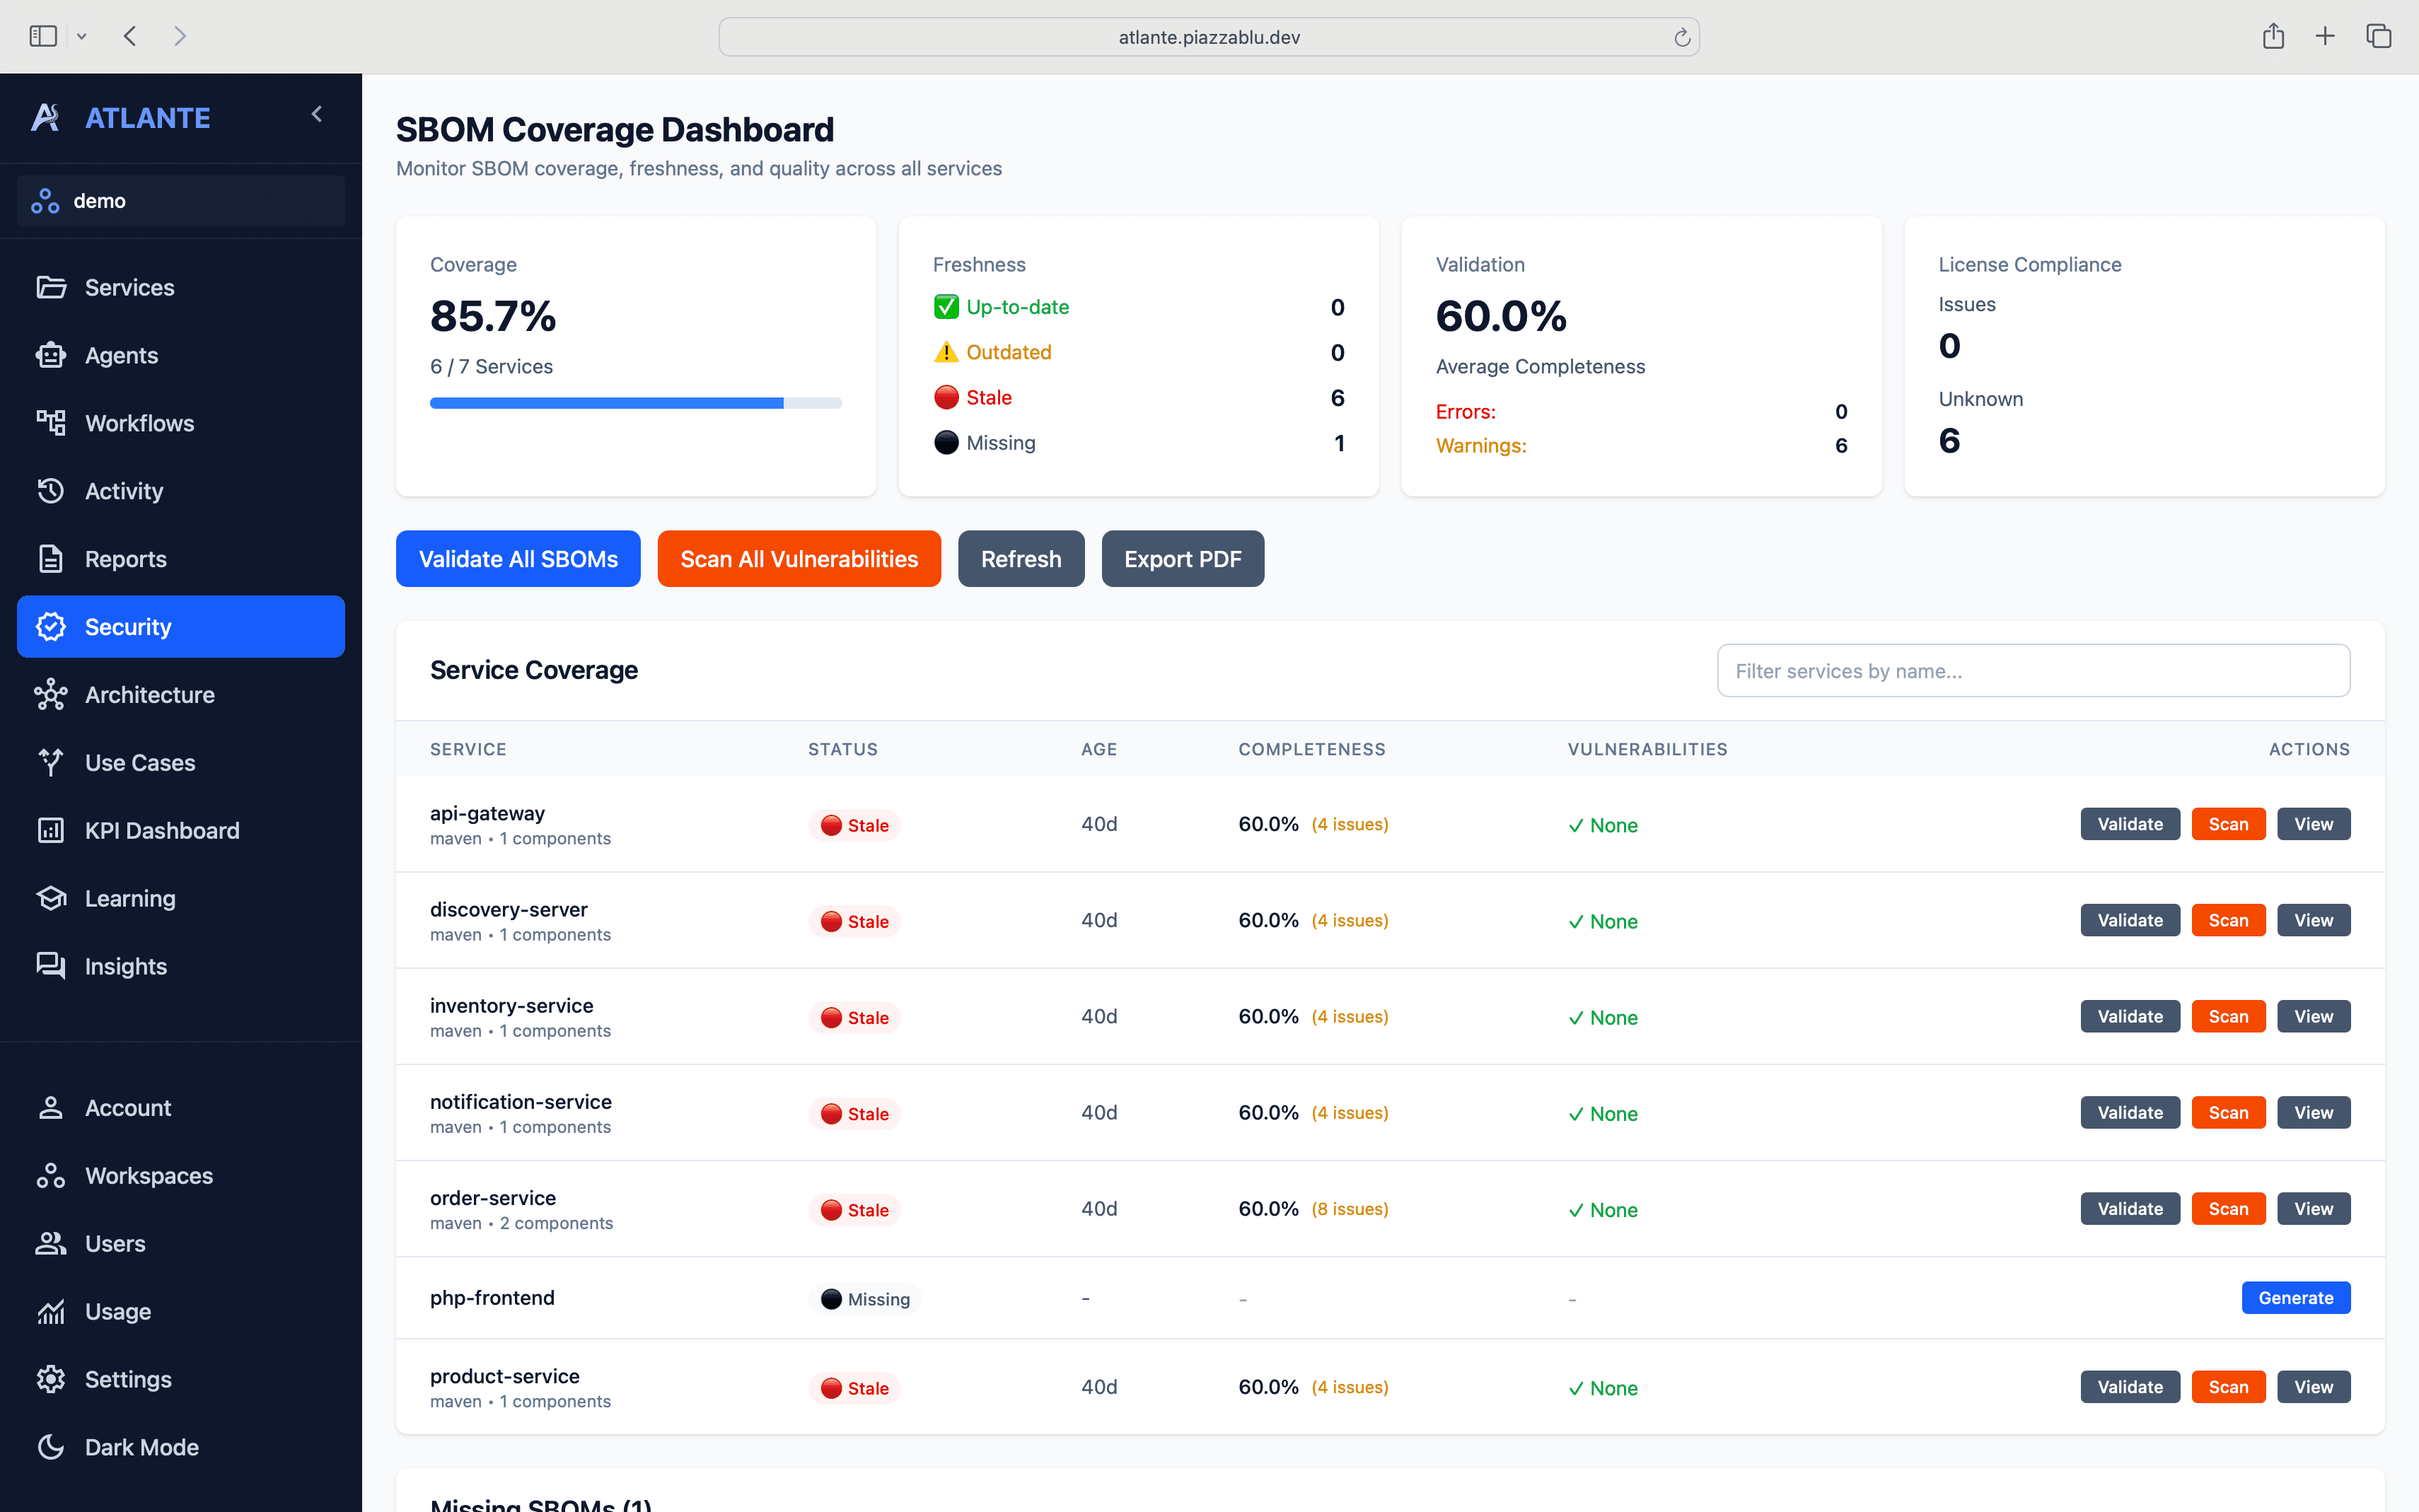Click the Validate All SBOMs button
The height and width of the screenshot is (1512, 2419).
pos(518,559)
